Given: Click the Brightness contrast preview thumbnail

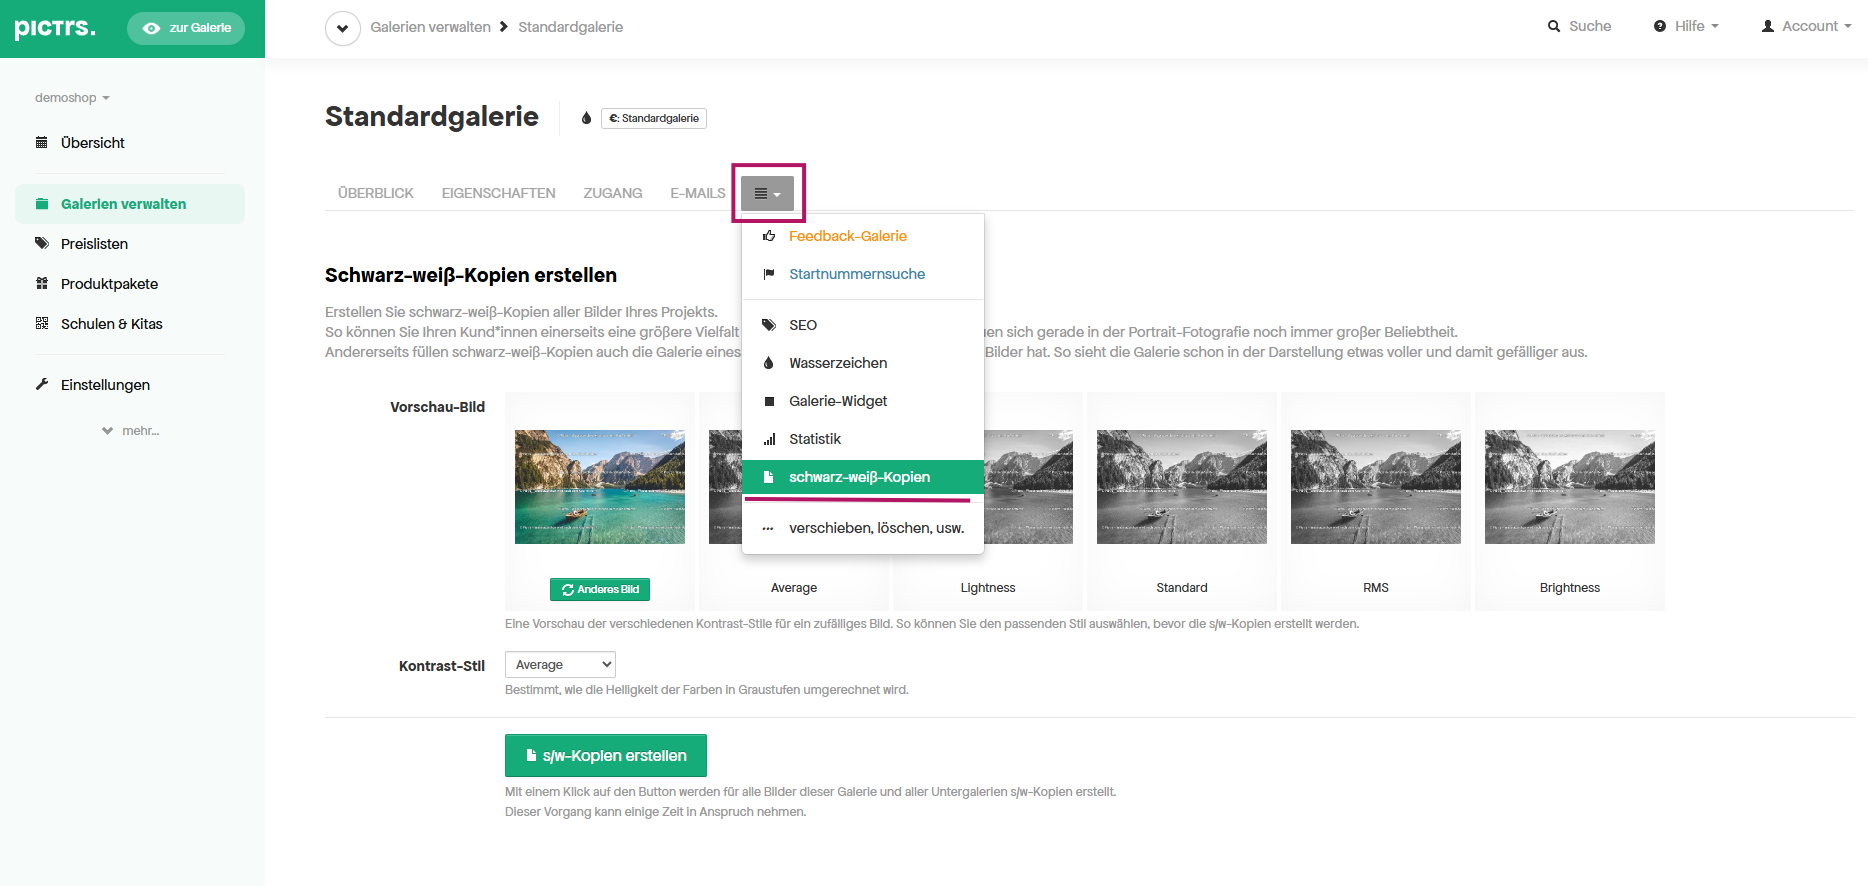Looking at the screenshot, I should pyautogui.click(x=1570, y=487).
